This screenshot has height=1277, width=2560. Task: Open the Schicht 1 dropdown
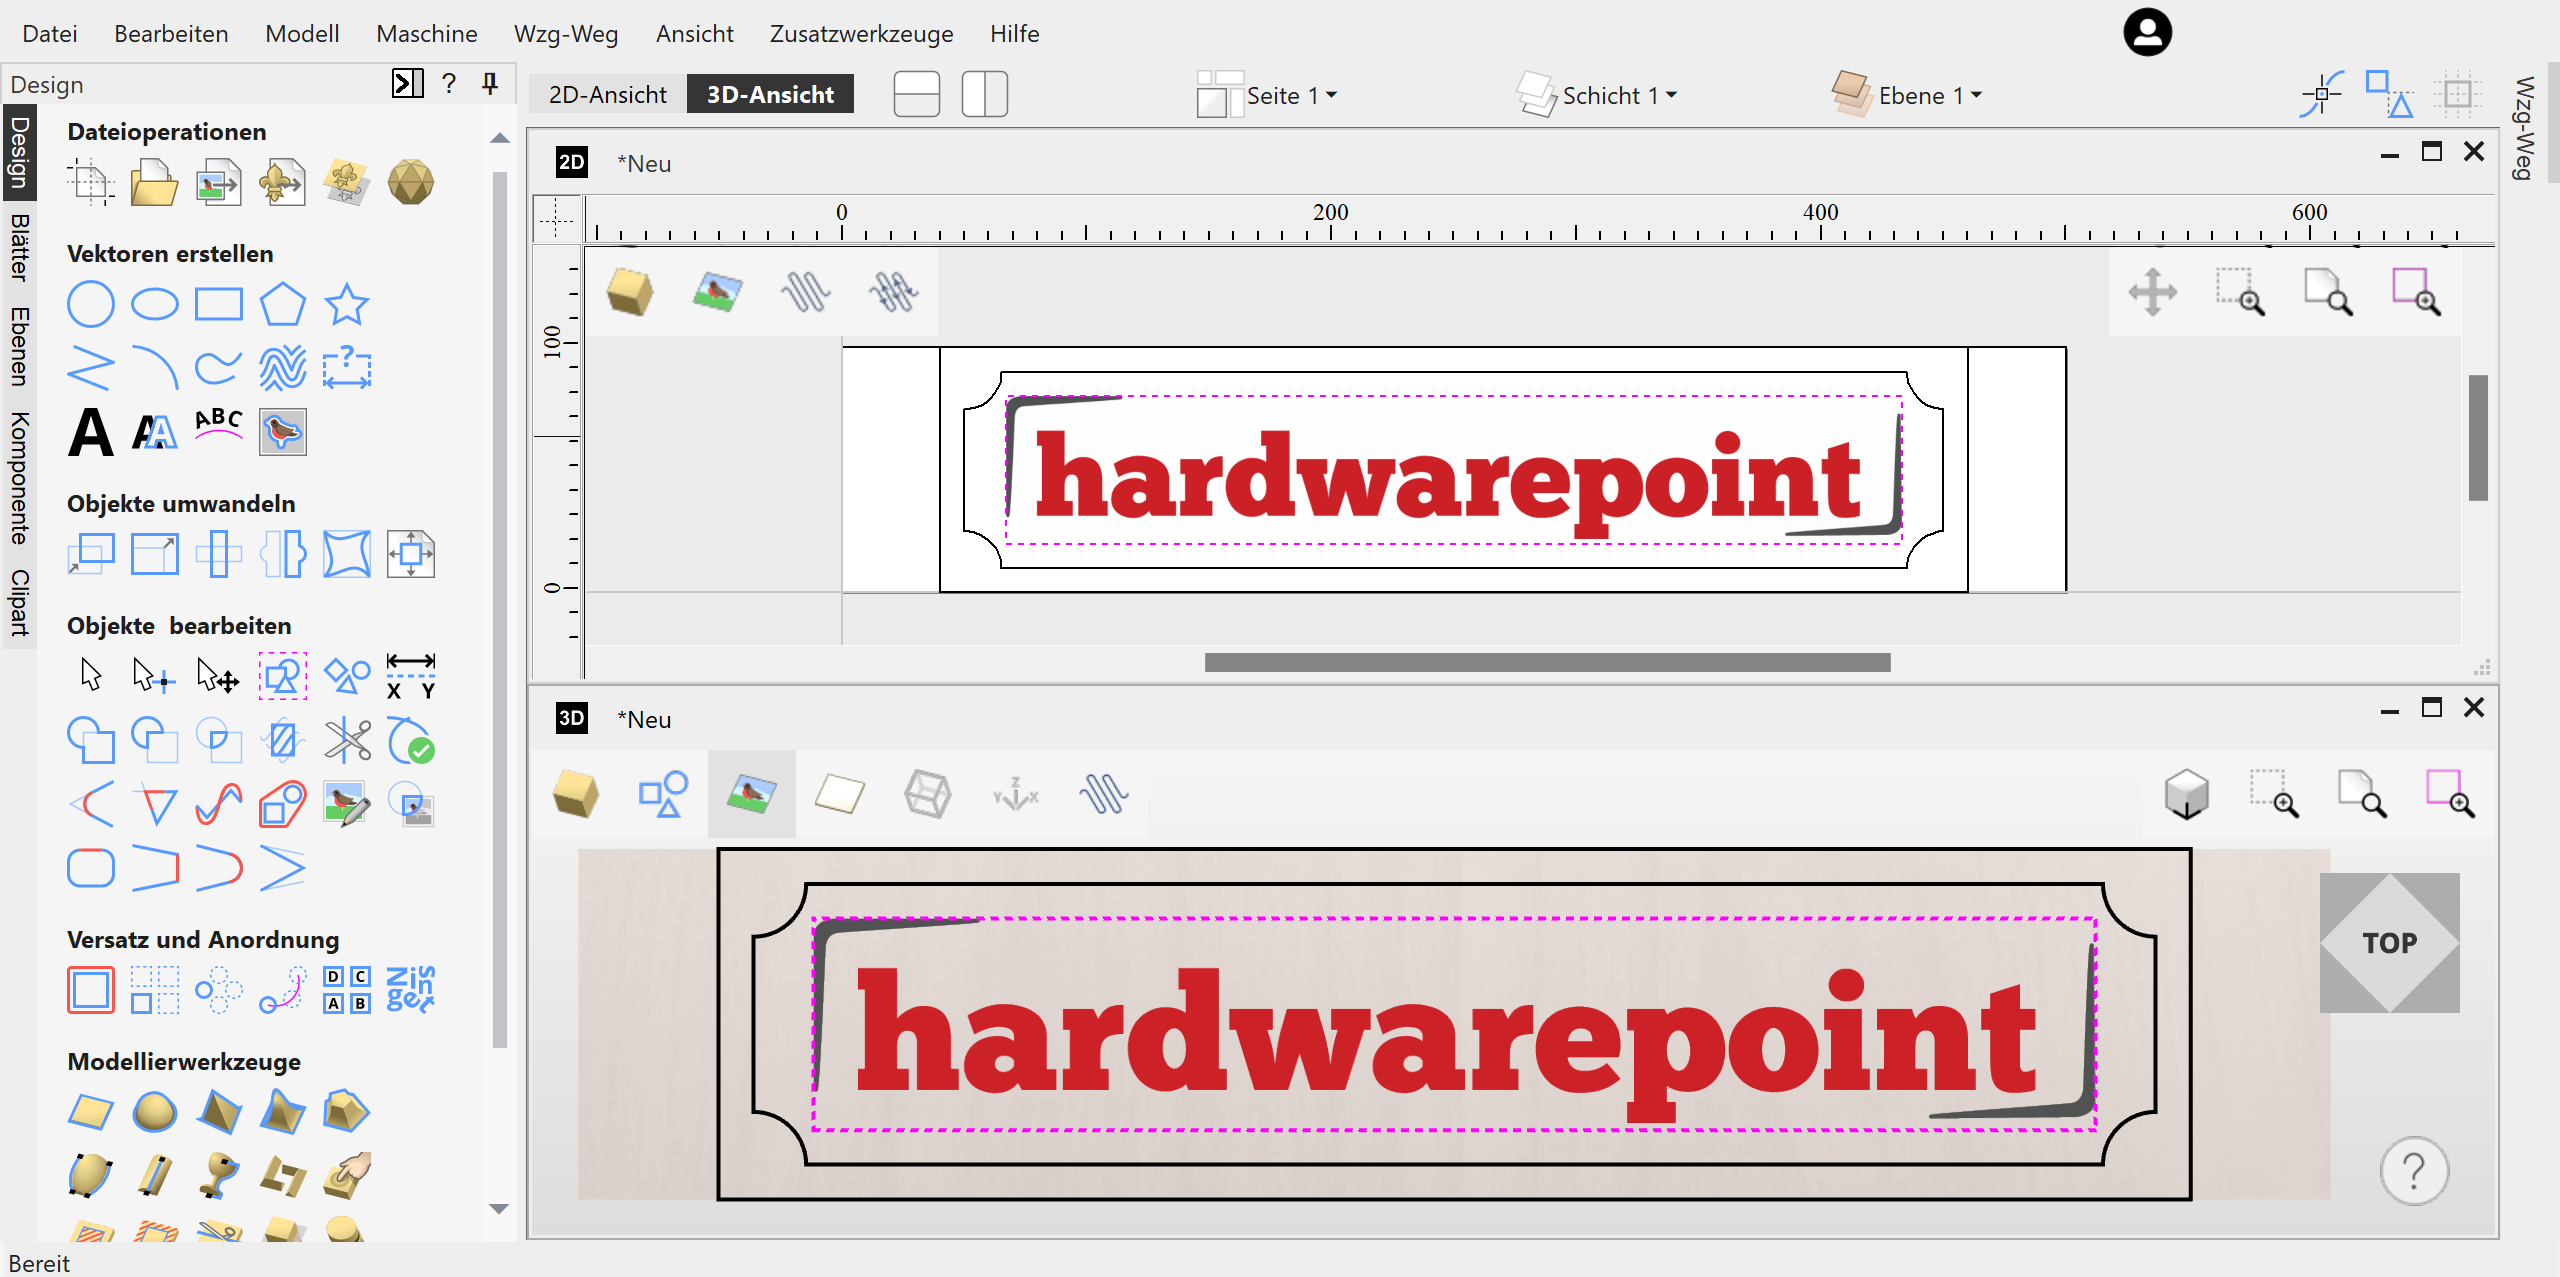pyautogui.click(x=1597, y=95)
